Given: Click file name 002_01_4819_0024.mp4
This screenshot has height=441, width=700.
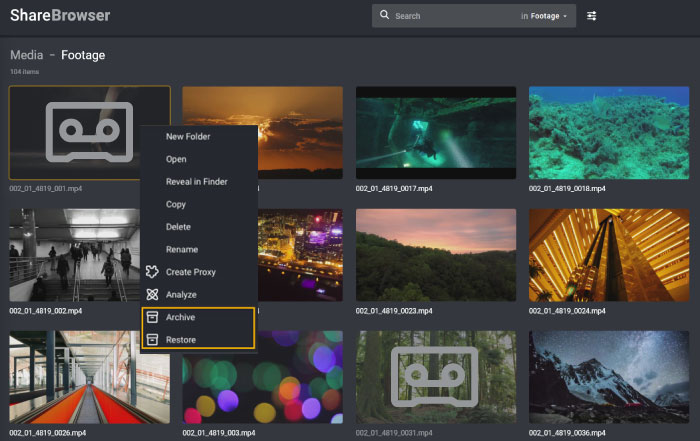Looking at the screenshot, I should 567,311.
